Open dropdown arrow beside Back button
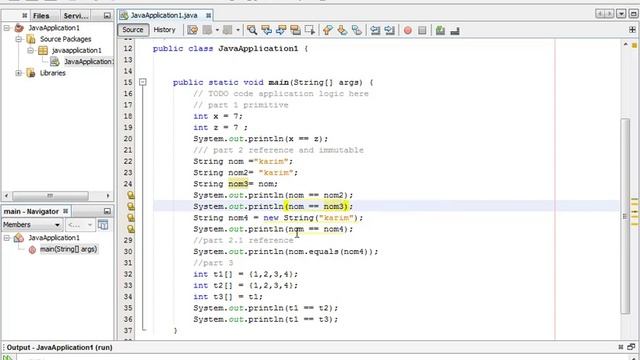This screenshot has height=360, width=640. pyautogui.click(x=217, y=30)
